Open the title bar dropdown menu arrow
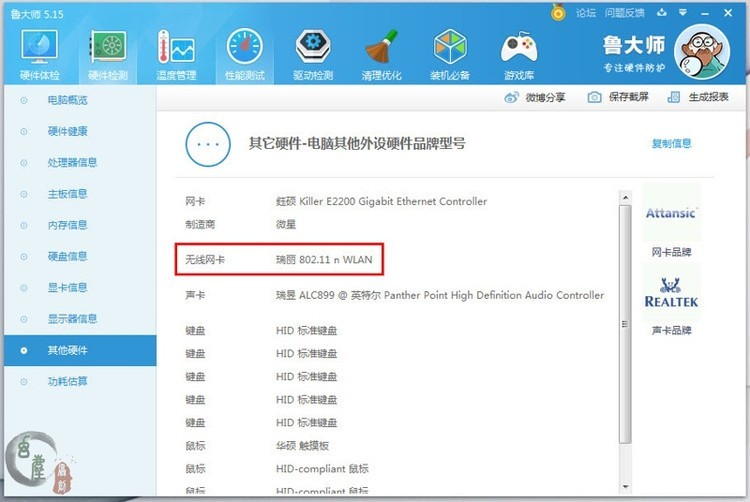750x502 pixels. (x=683, y=12)
